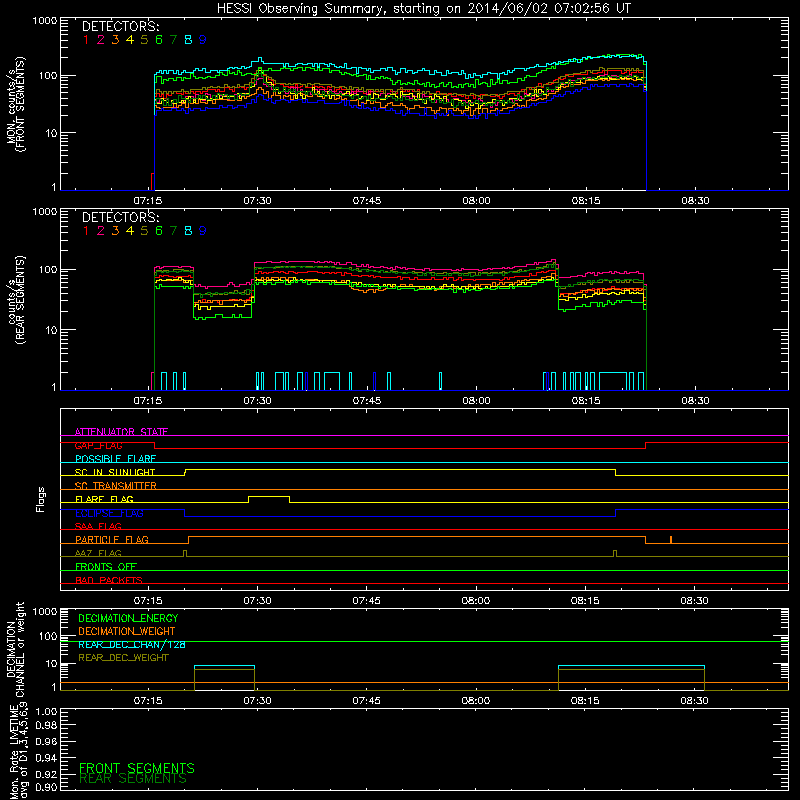Select the POSSIBLE_FLARE flag label
The image size is (800, 800).
point(115,459)
